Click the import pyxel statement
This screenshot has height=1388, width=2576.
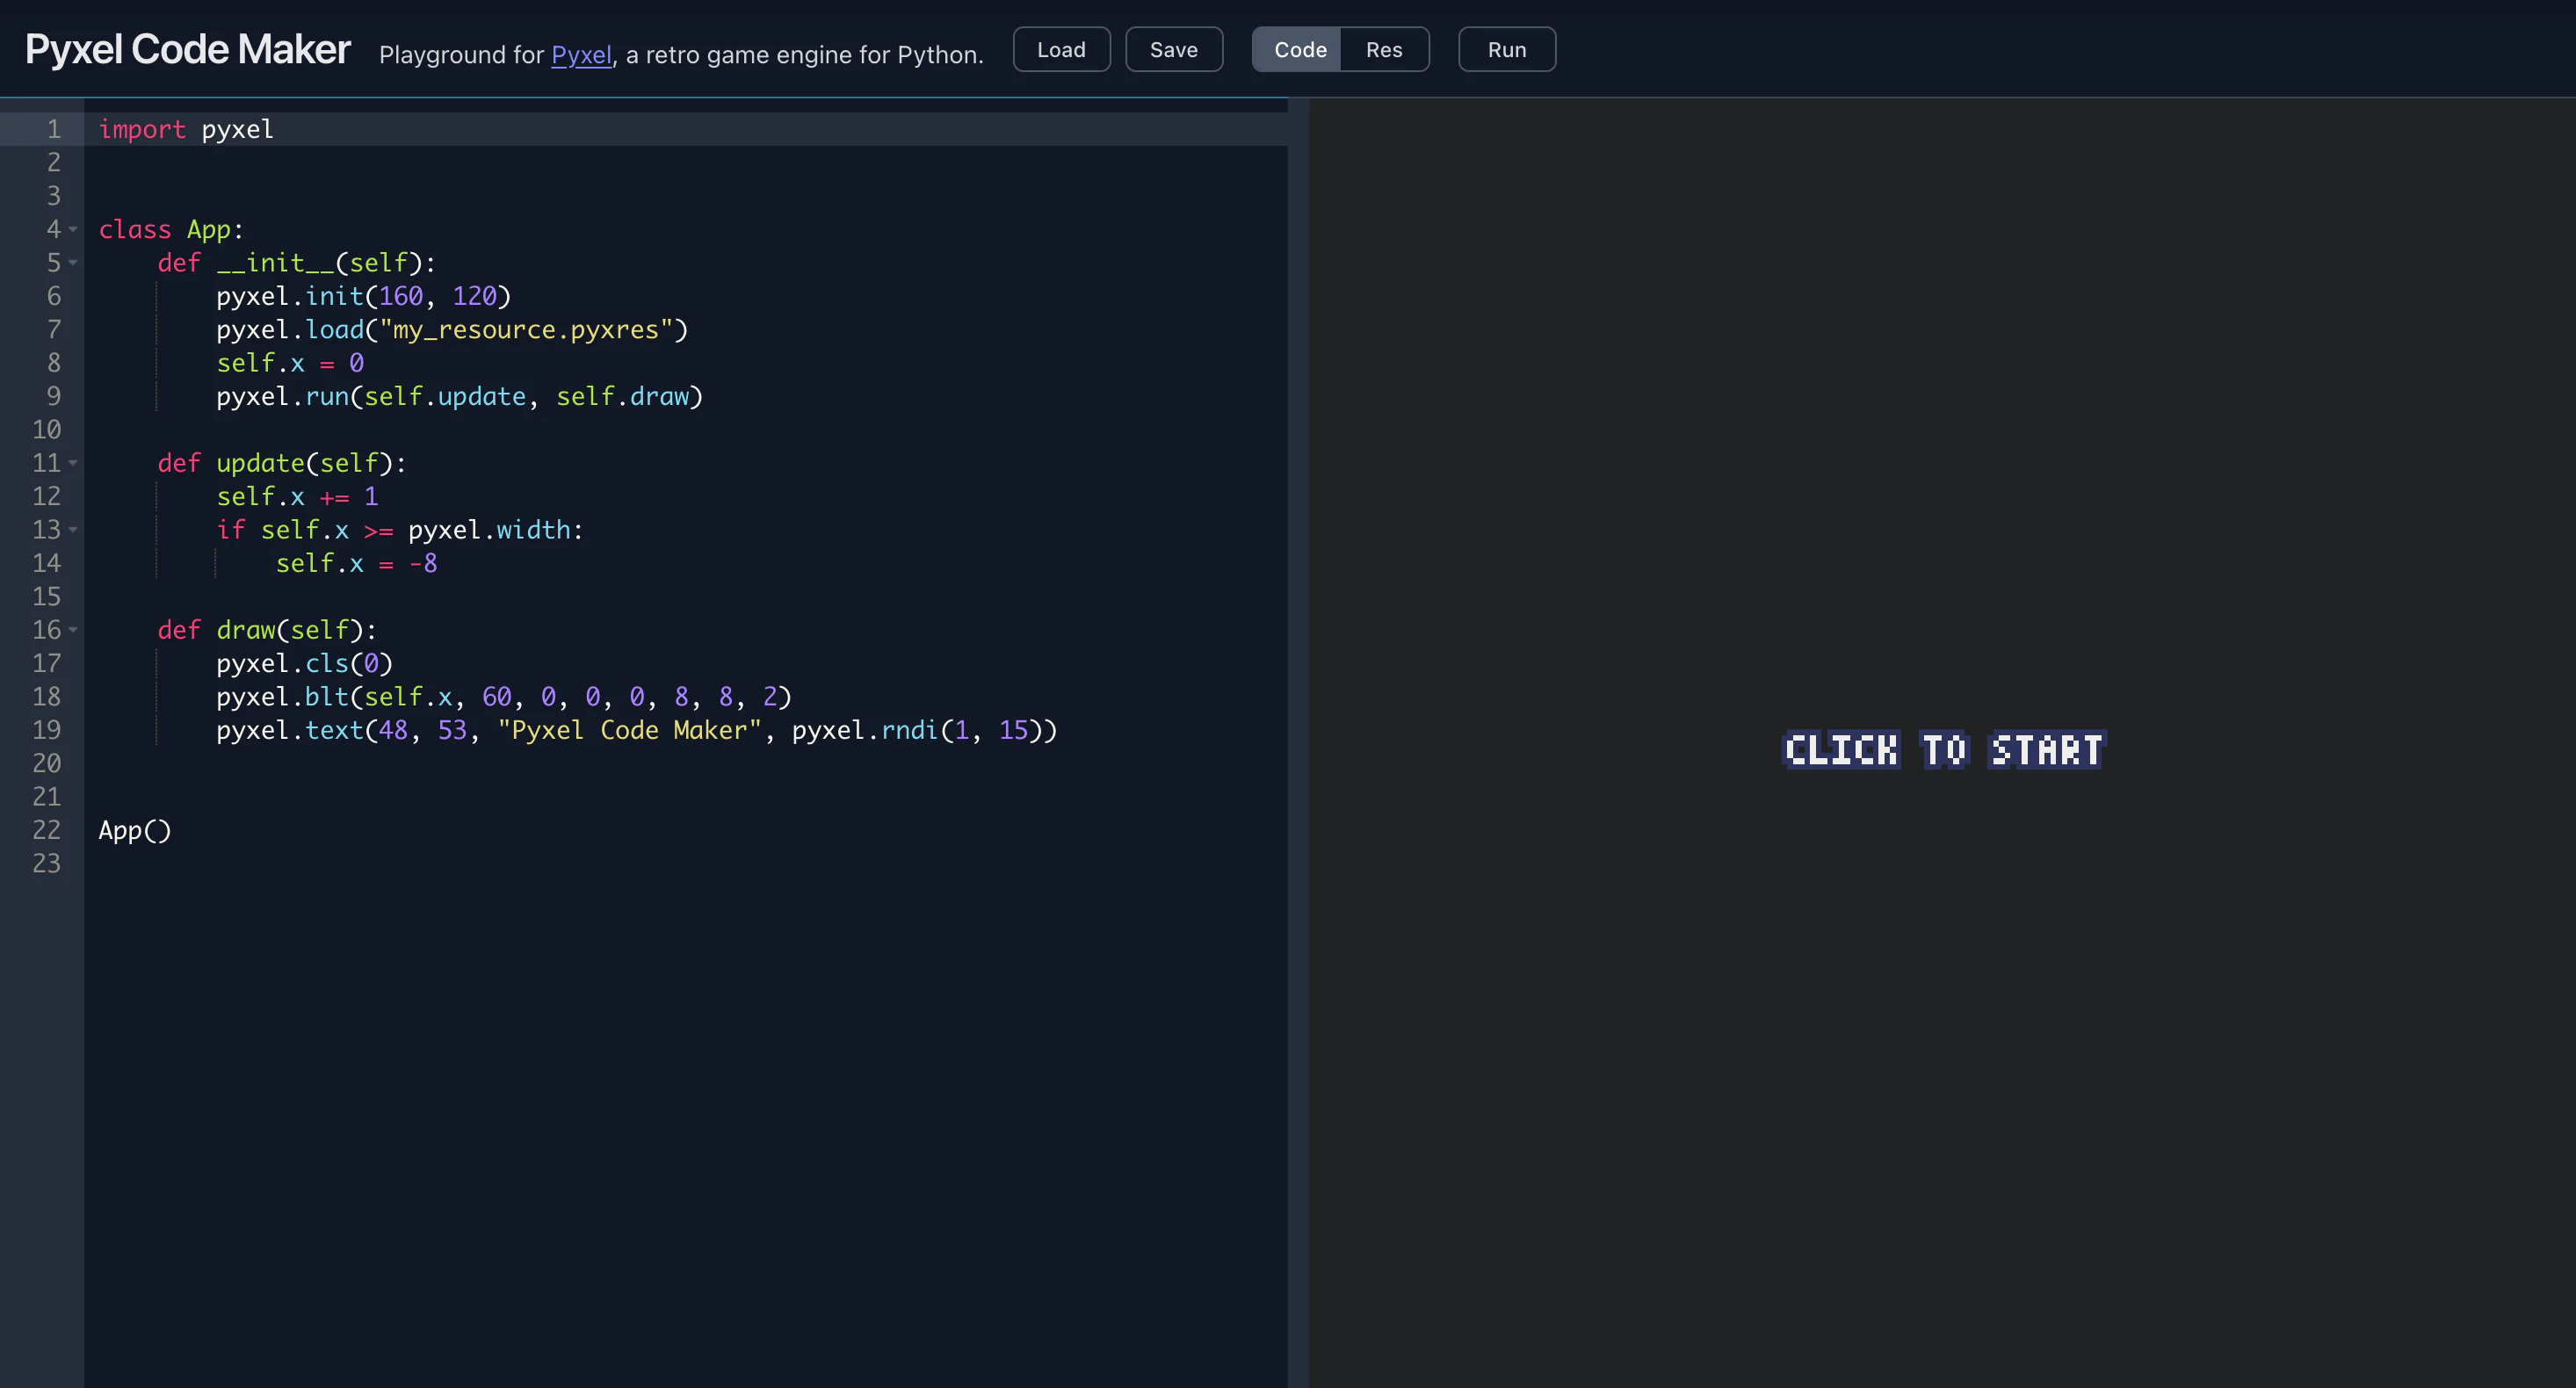point(185,129)
